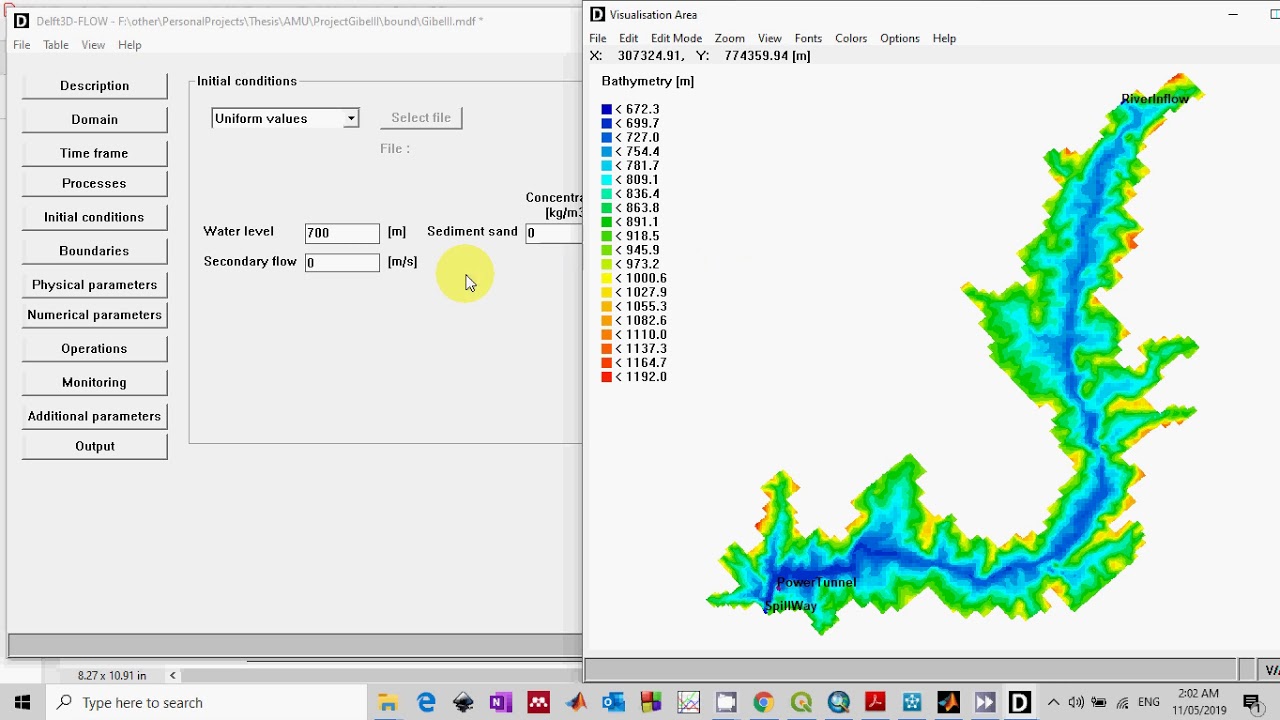
Task: Click the Sediment sand concentration field
Action: tap(554, 233)
